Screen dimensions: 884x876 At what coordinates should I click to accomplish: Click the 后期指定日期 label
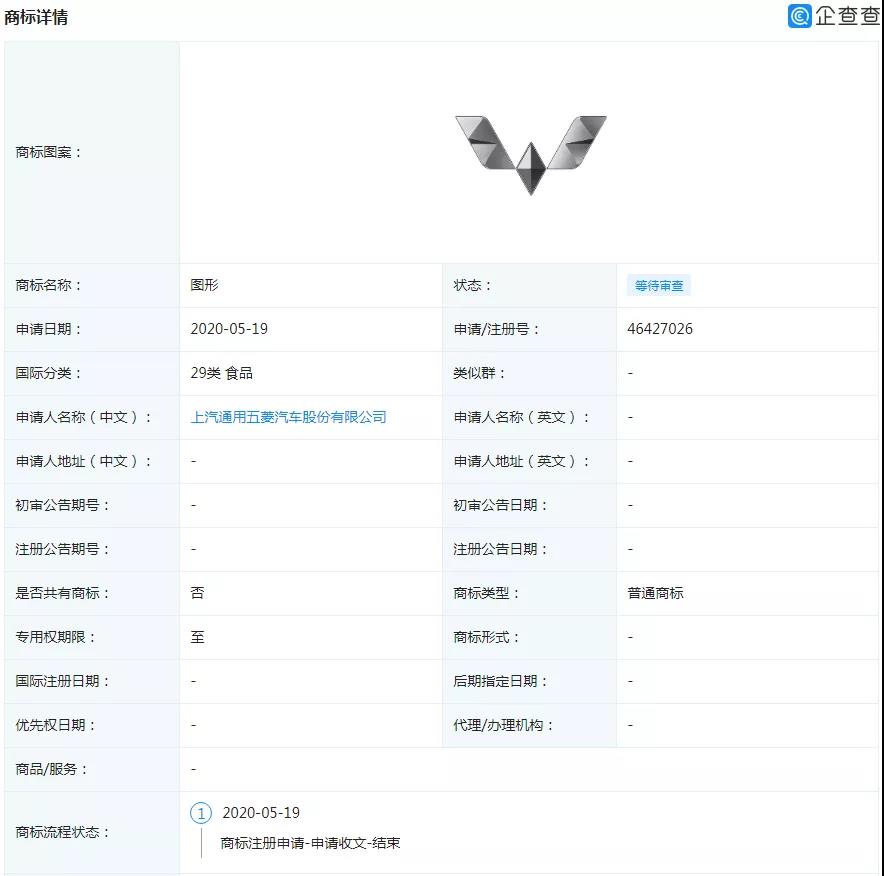501,681
